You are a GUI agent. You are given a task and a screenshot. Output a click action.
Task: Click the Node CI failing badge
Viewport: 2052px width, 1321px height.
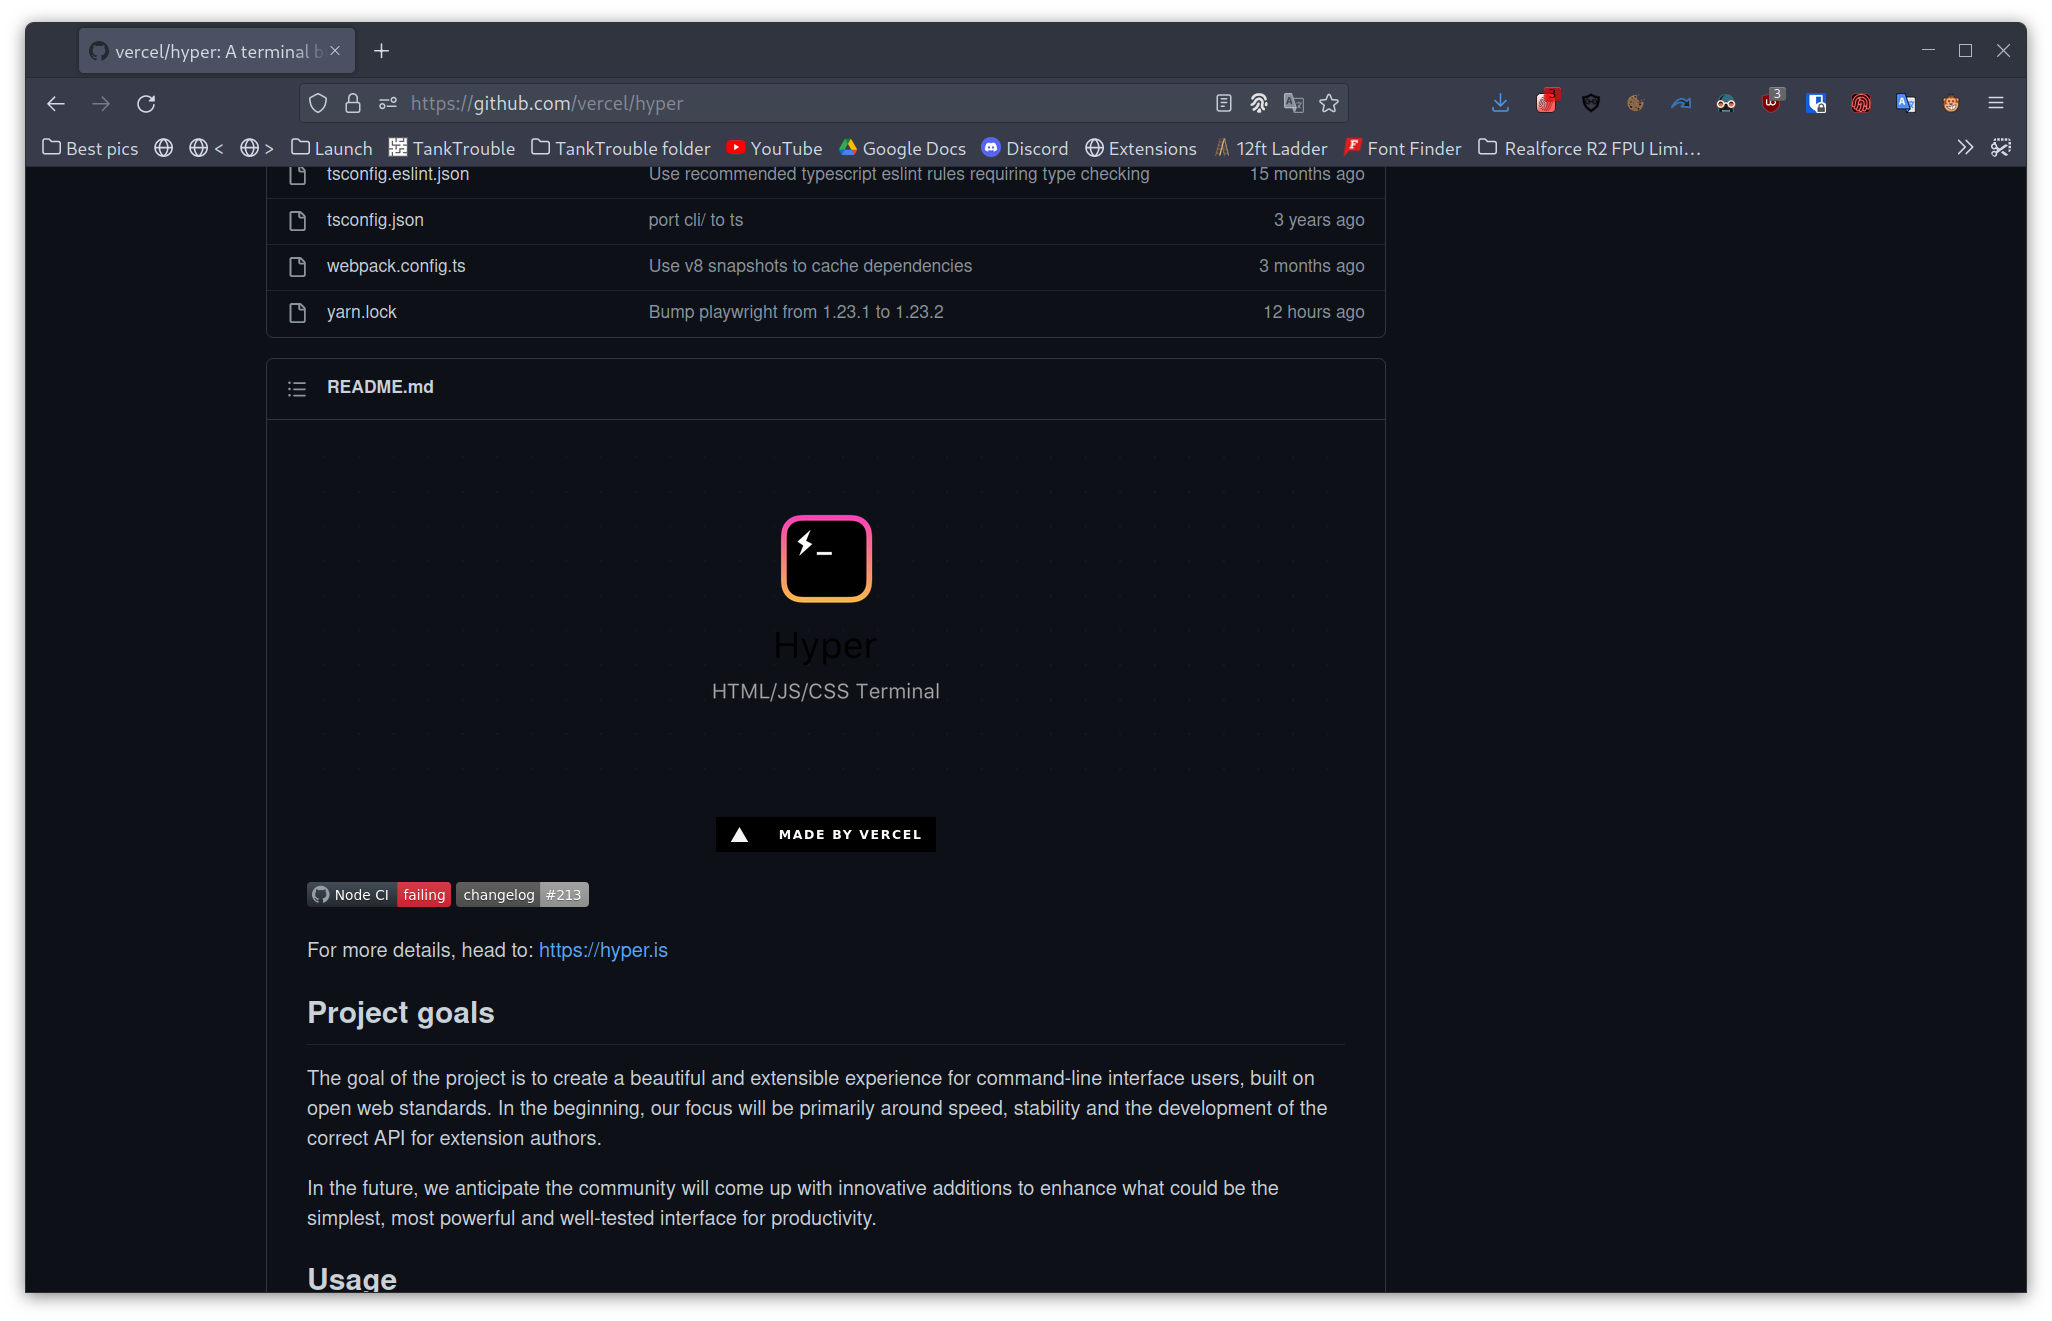coord(379,894)
